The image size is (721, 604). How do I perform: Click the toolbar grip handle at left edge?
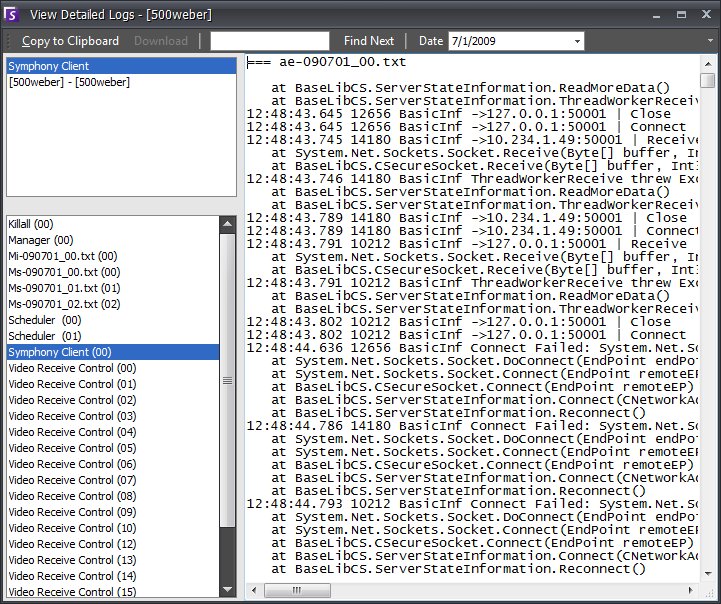[x=8, y=41]
